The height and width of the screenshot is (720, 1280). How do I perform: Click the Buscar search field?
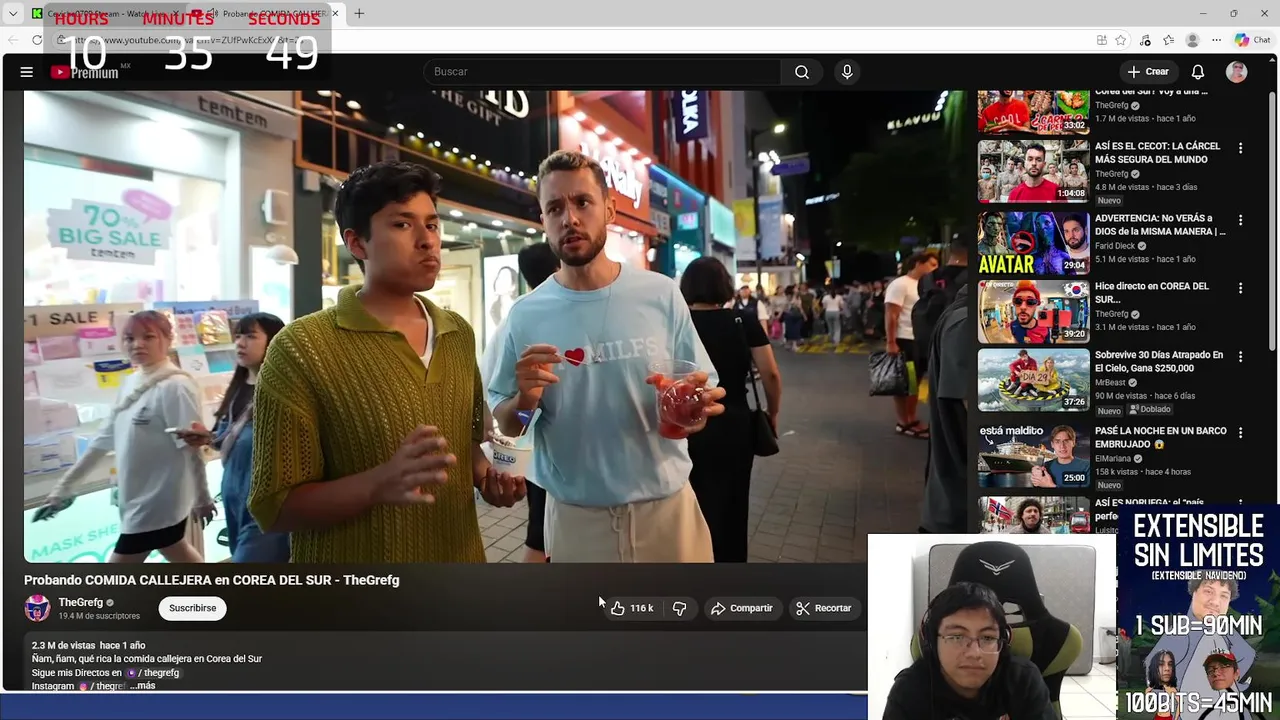(603, 72)
